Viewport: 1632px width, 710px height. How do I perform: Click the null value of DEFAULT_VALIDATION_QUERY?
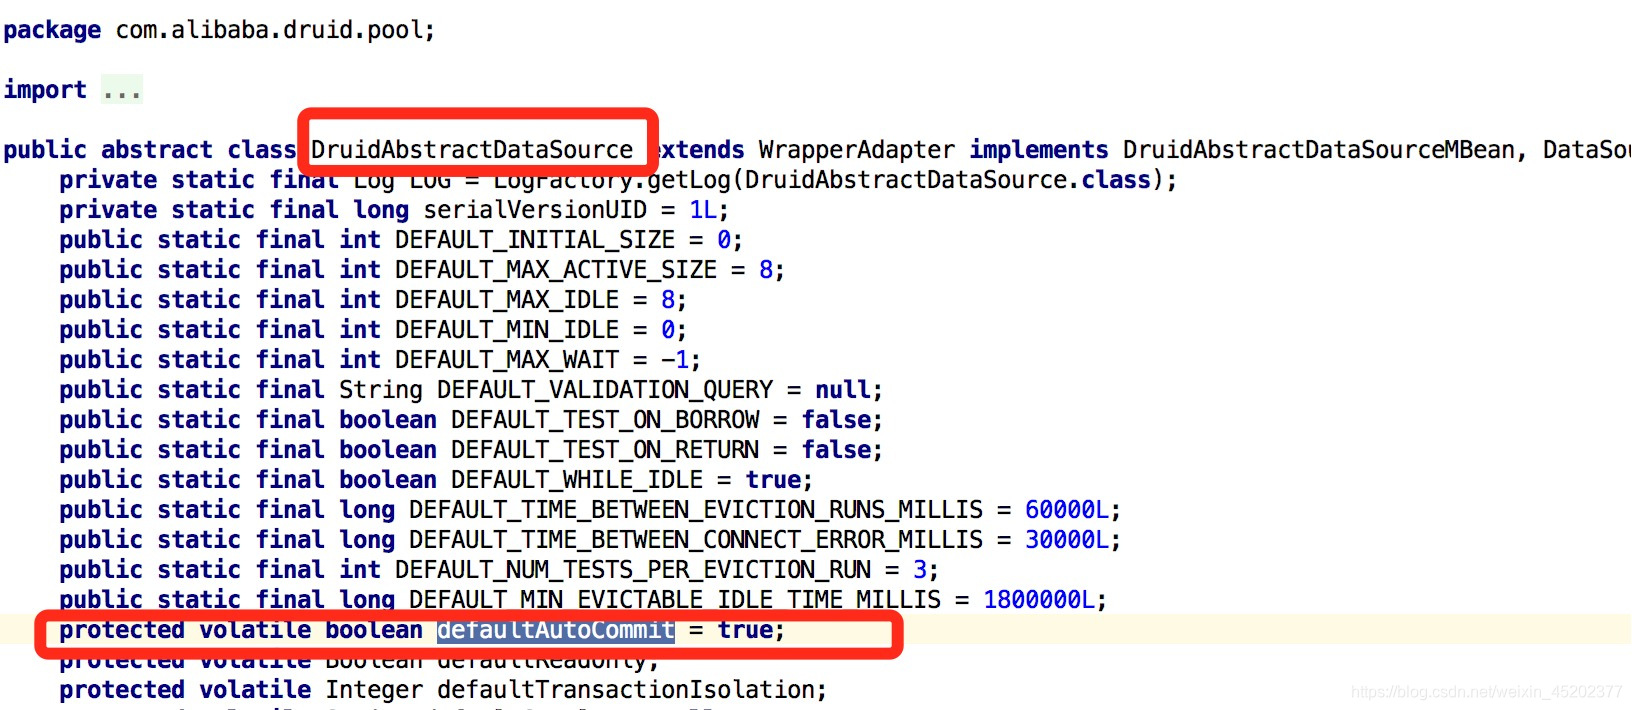(x=842, y=390)
